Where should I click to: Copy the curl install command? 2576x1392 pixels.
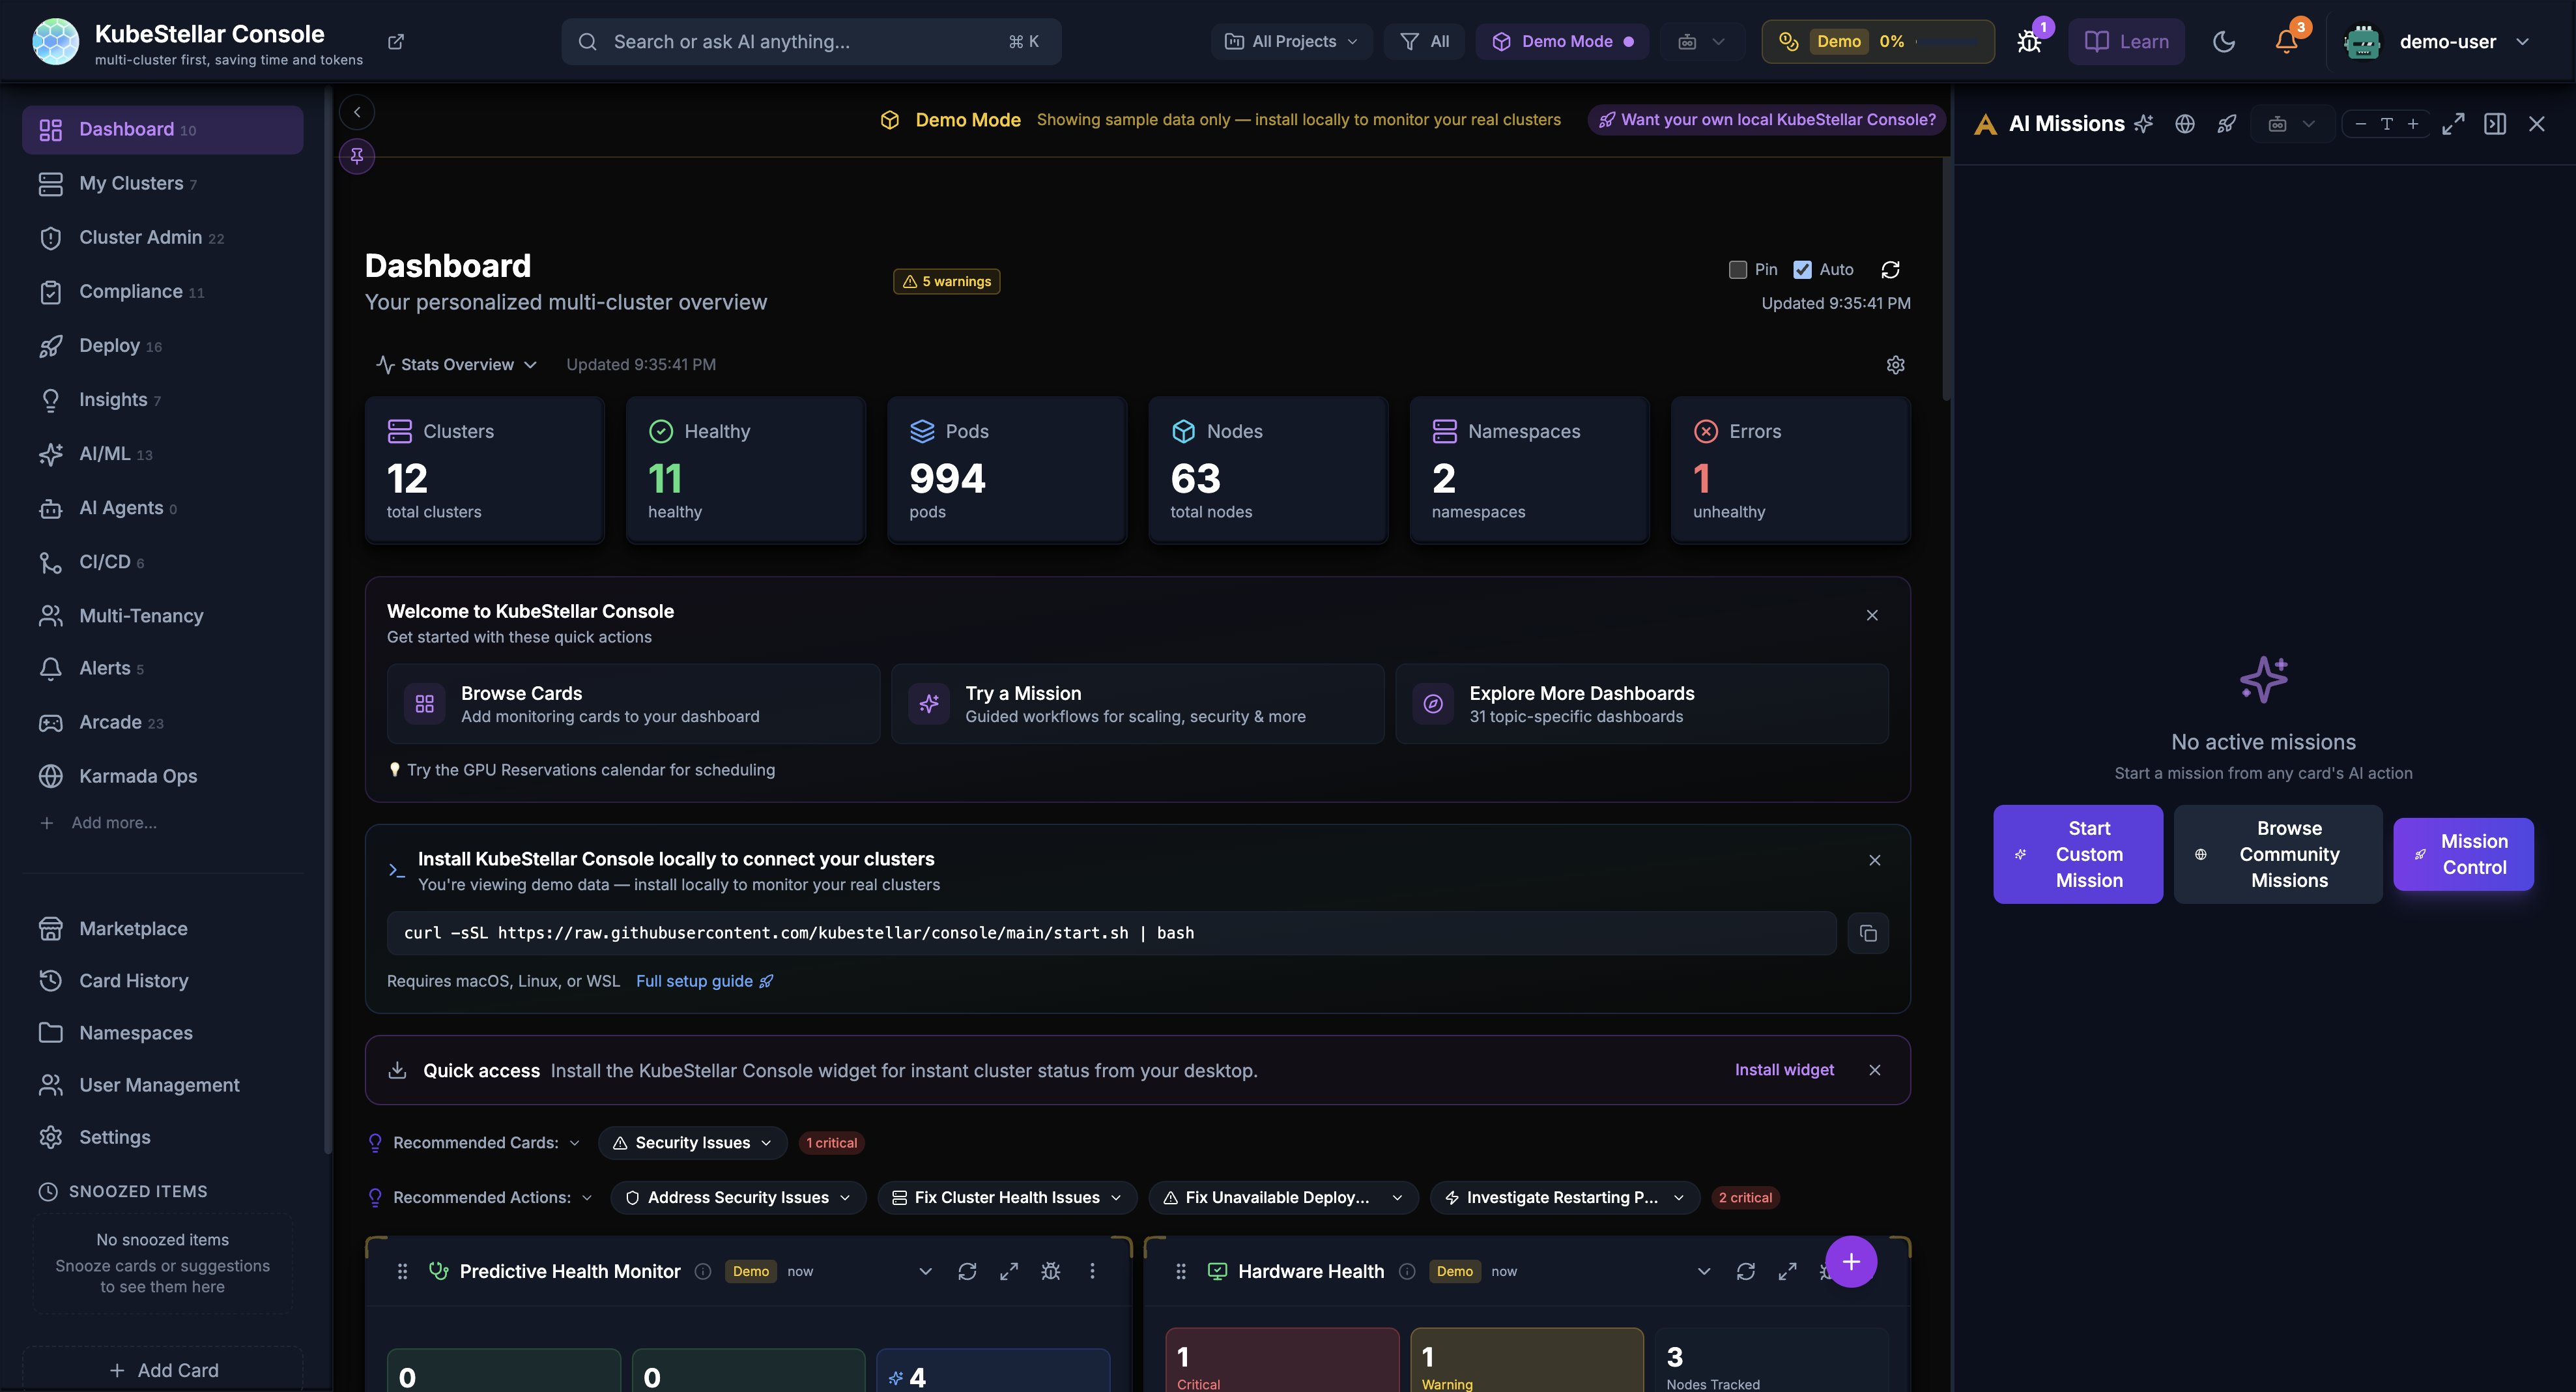(x=1868, y=933)
